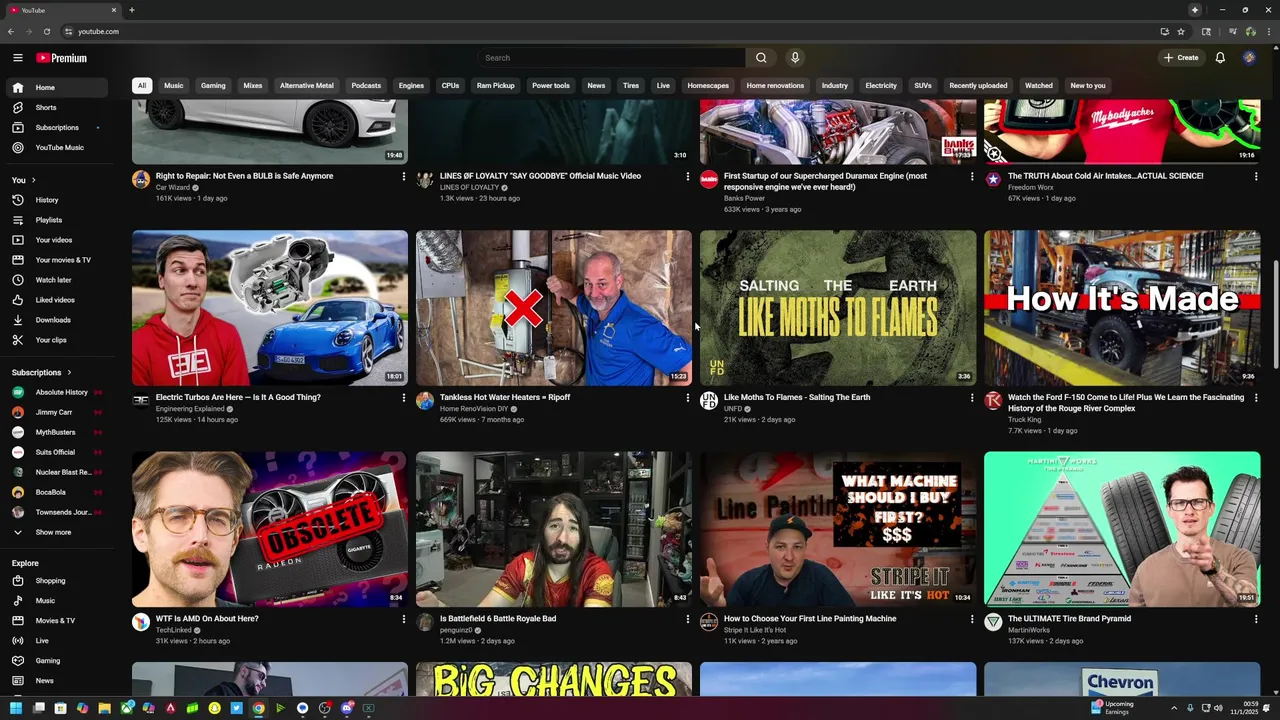Open the notifications bell
This screenshot has height=720, width=1280.
1220,58
